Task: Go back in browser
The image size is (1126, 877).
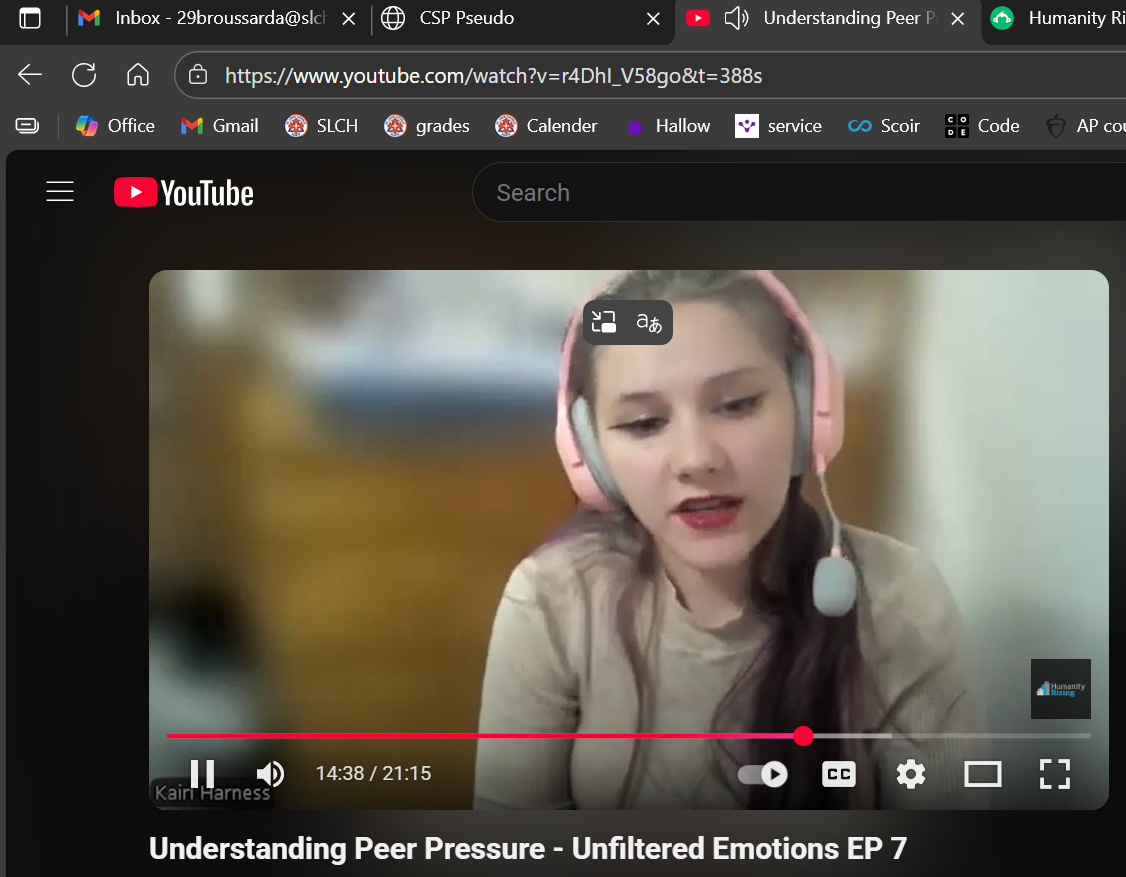Action: click(x=30, y=75)
